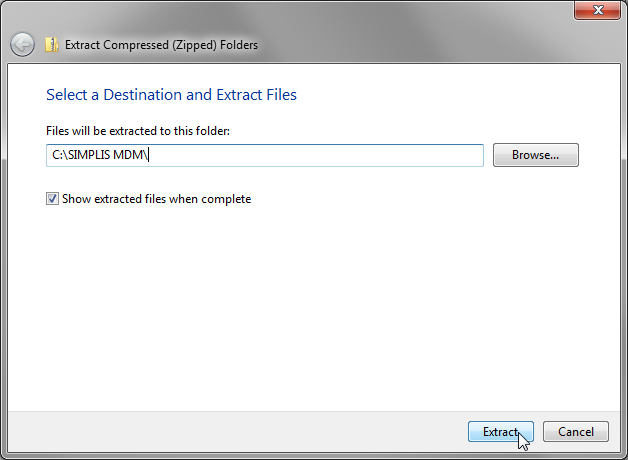Click the zipped folder icon in title
The height and width of the screenshot is (460, 628).
coord(52,45)
